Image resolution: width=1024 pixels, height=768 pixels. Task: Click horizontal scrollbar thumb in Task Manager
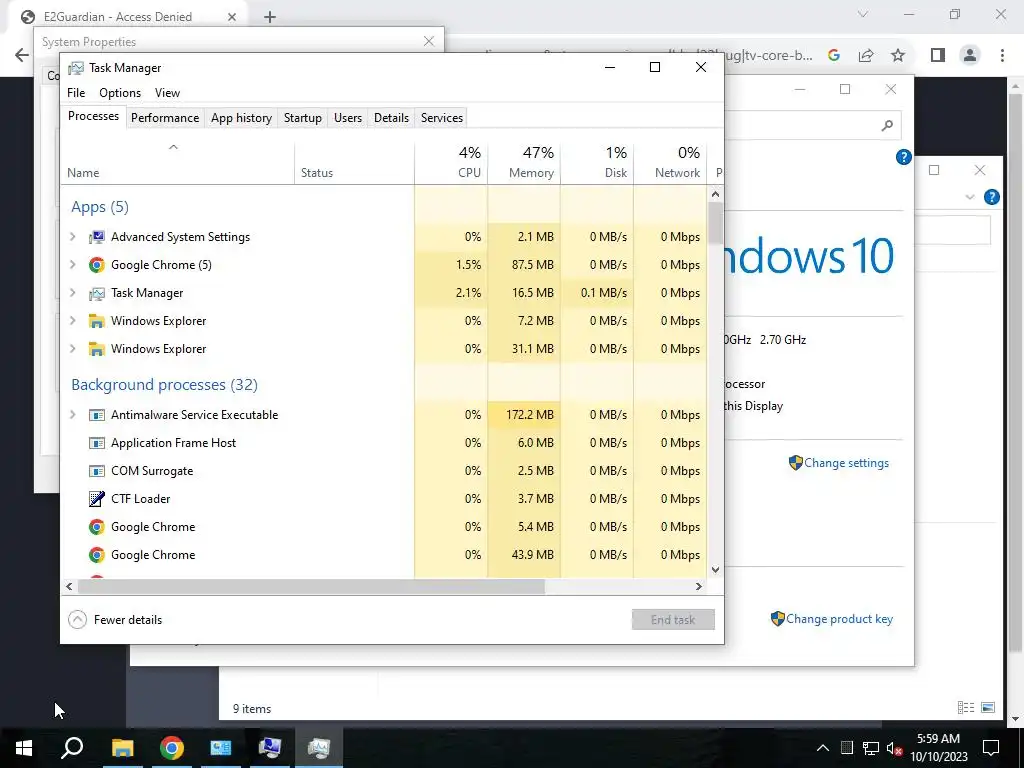click(x=311, y=586)
